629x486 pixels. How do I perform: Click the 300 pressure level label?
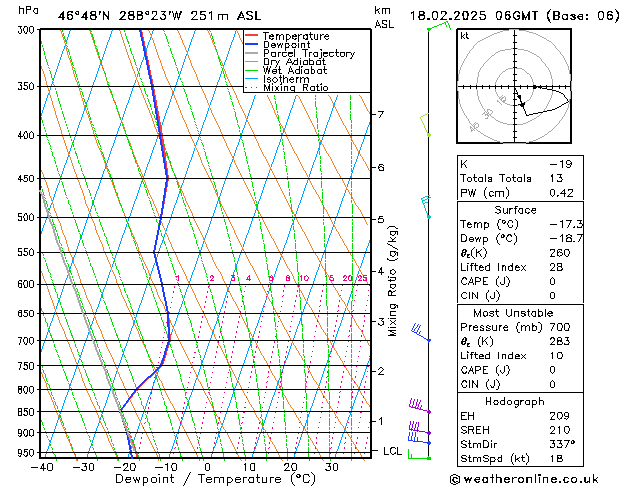(x=28, y=30)
